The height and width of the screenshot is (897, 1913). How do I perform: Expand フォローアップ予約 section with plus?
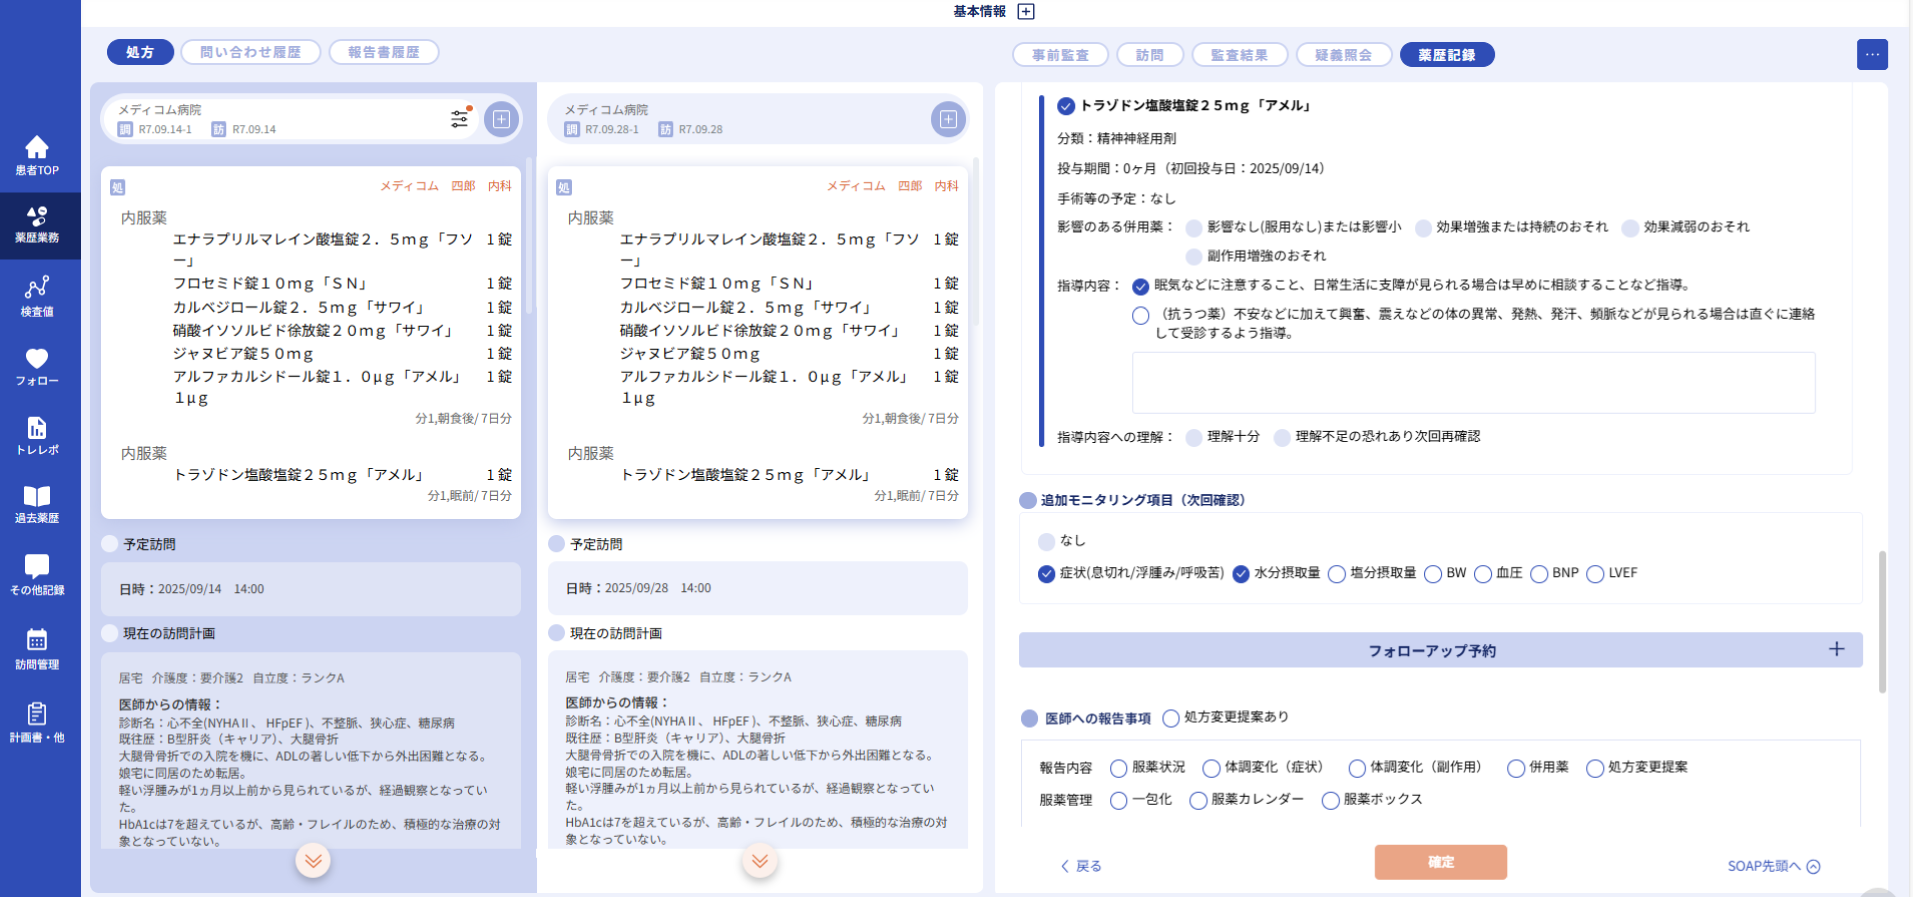click(1836, 650)
